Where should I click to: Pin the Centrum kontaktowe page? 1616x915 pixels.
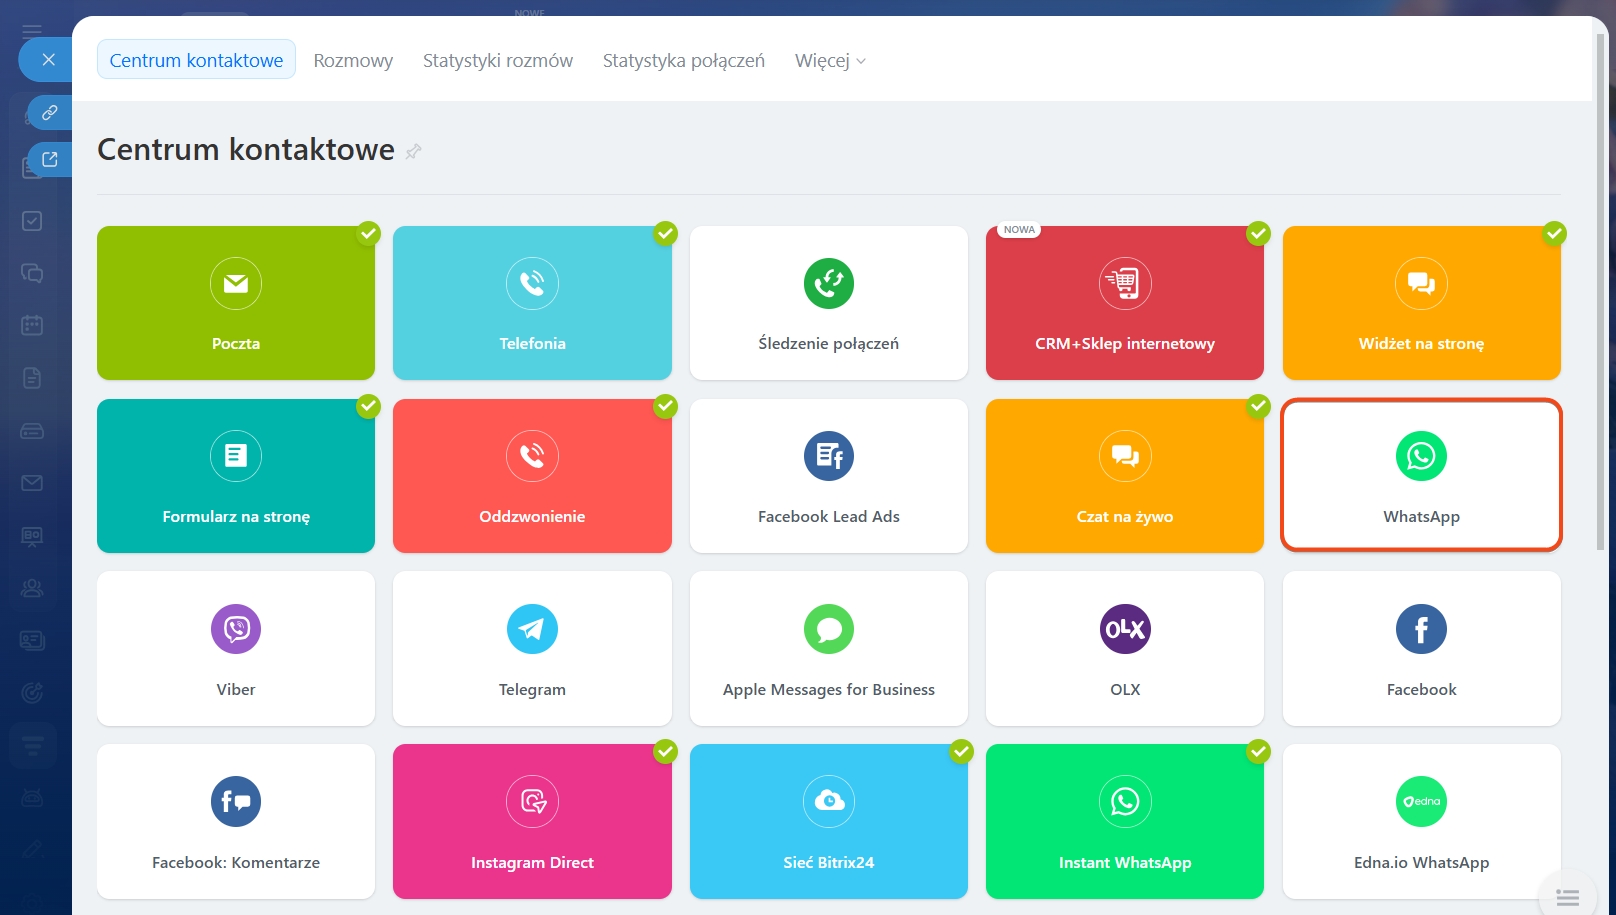pyautogui.click(x=413, y=152)
